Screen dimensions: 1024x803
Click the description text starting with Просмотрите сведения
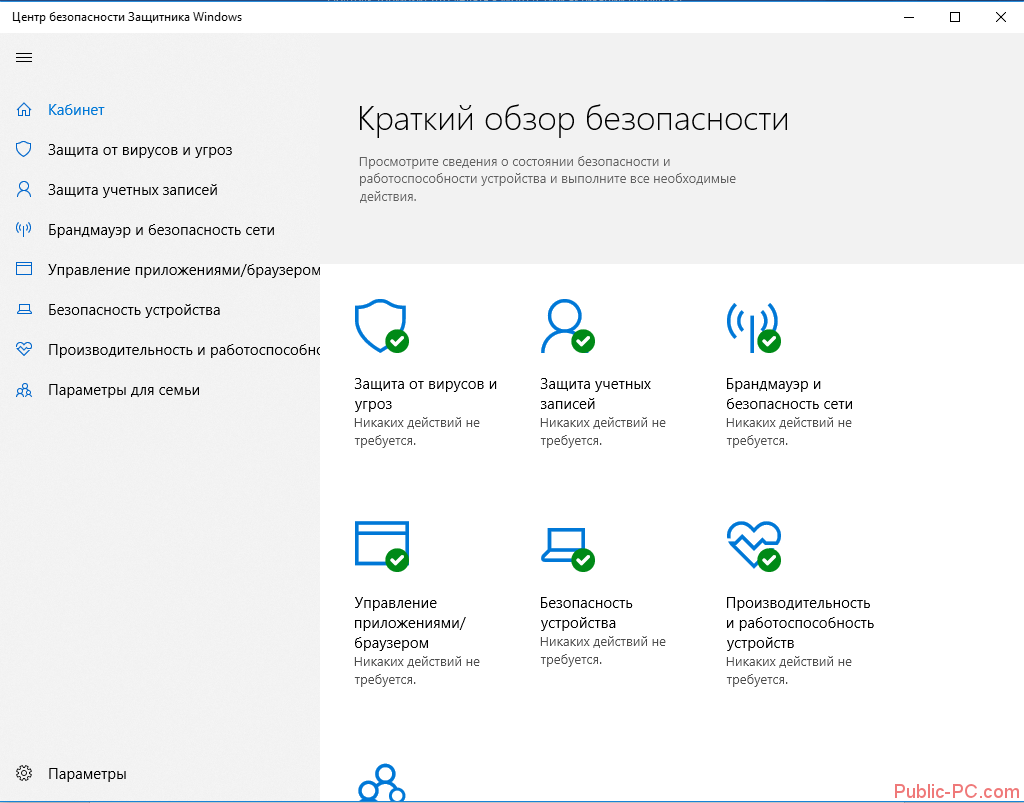tap(547, 179)
